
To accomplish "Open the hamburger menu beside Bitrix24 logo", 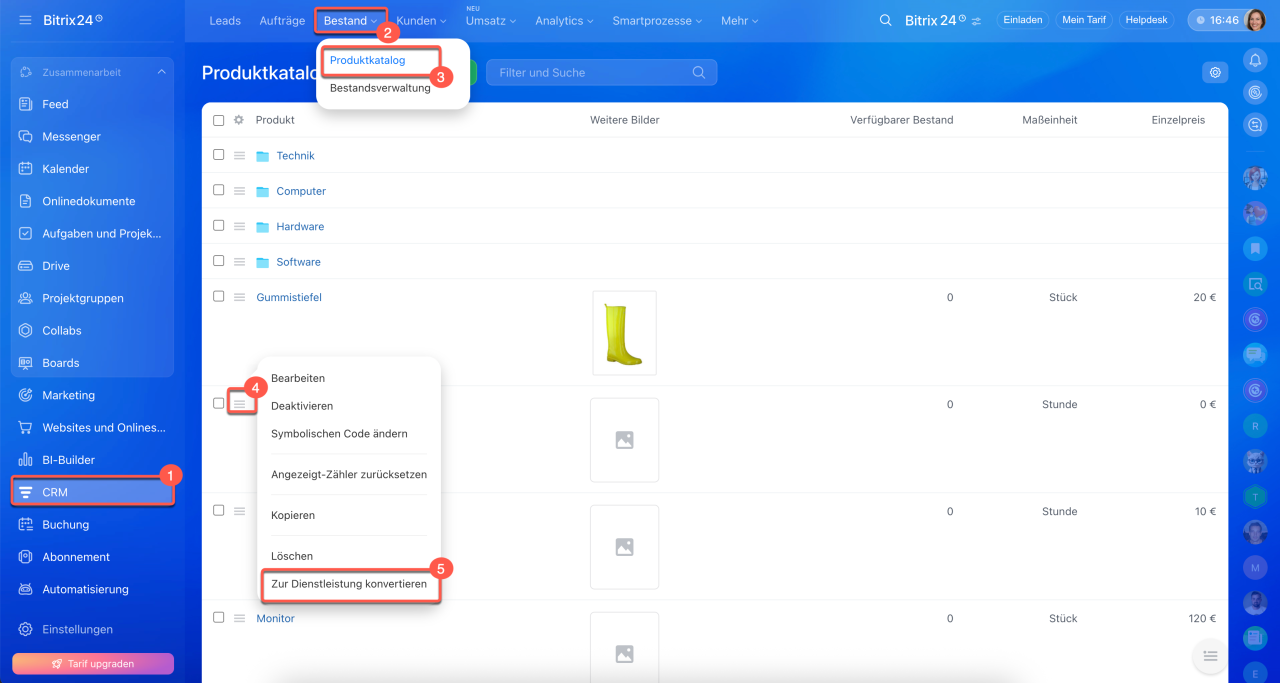I will tap(25, 20).
